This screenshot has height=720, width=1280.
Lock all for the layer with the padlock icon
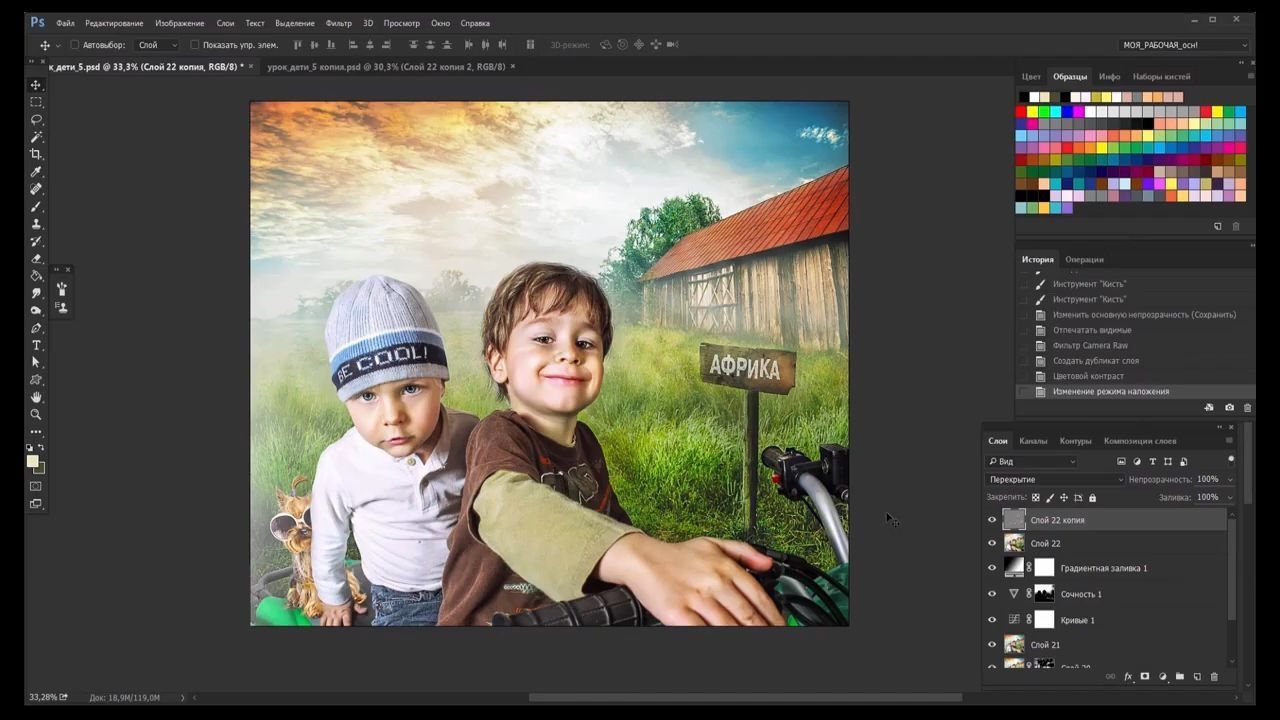click(1092, 497)
